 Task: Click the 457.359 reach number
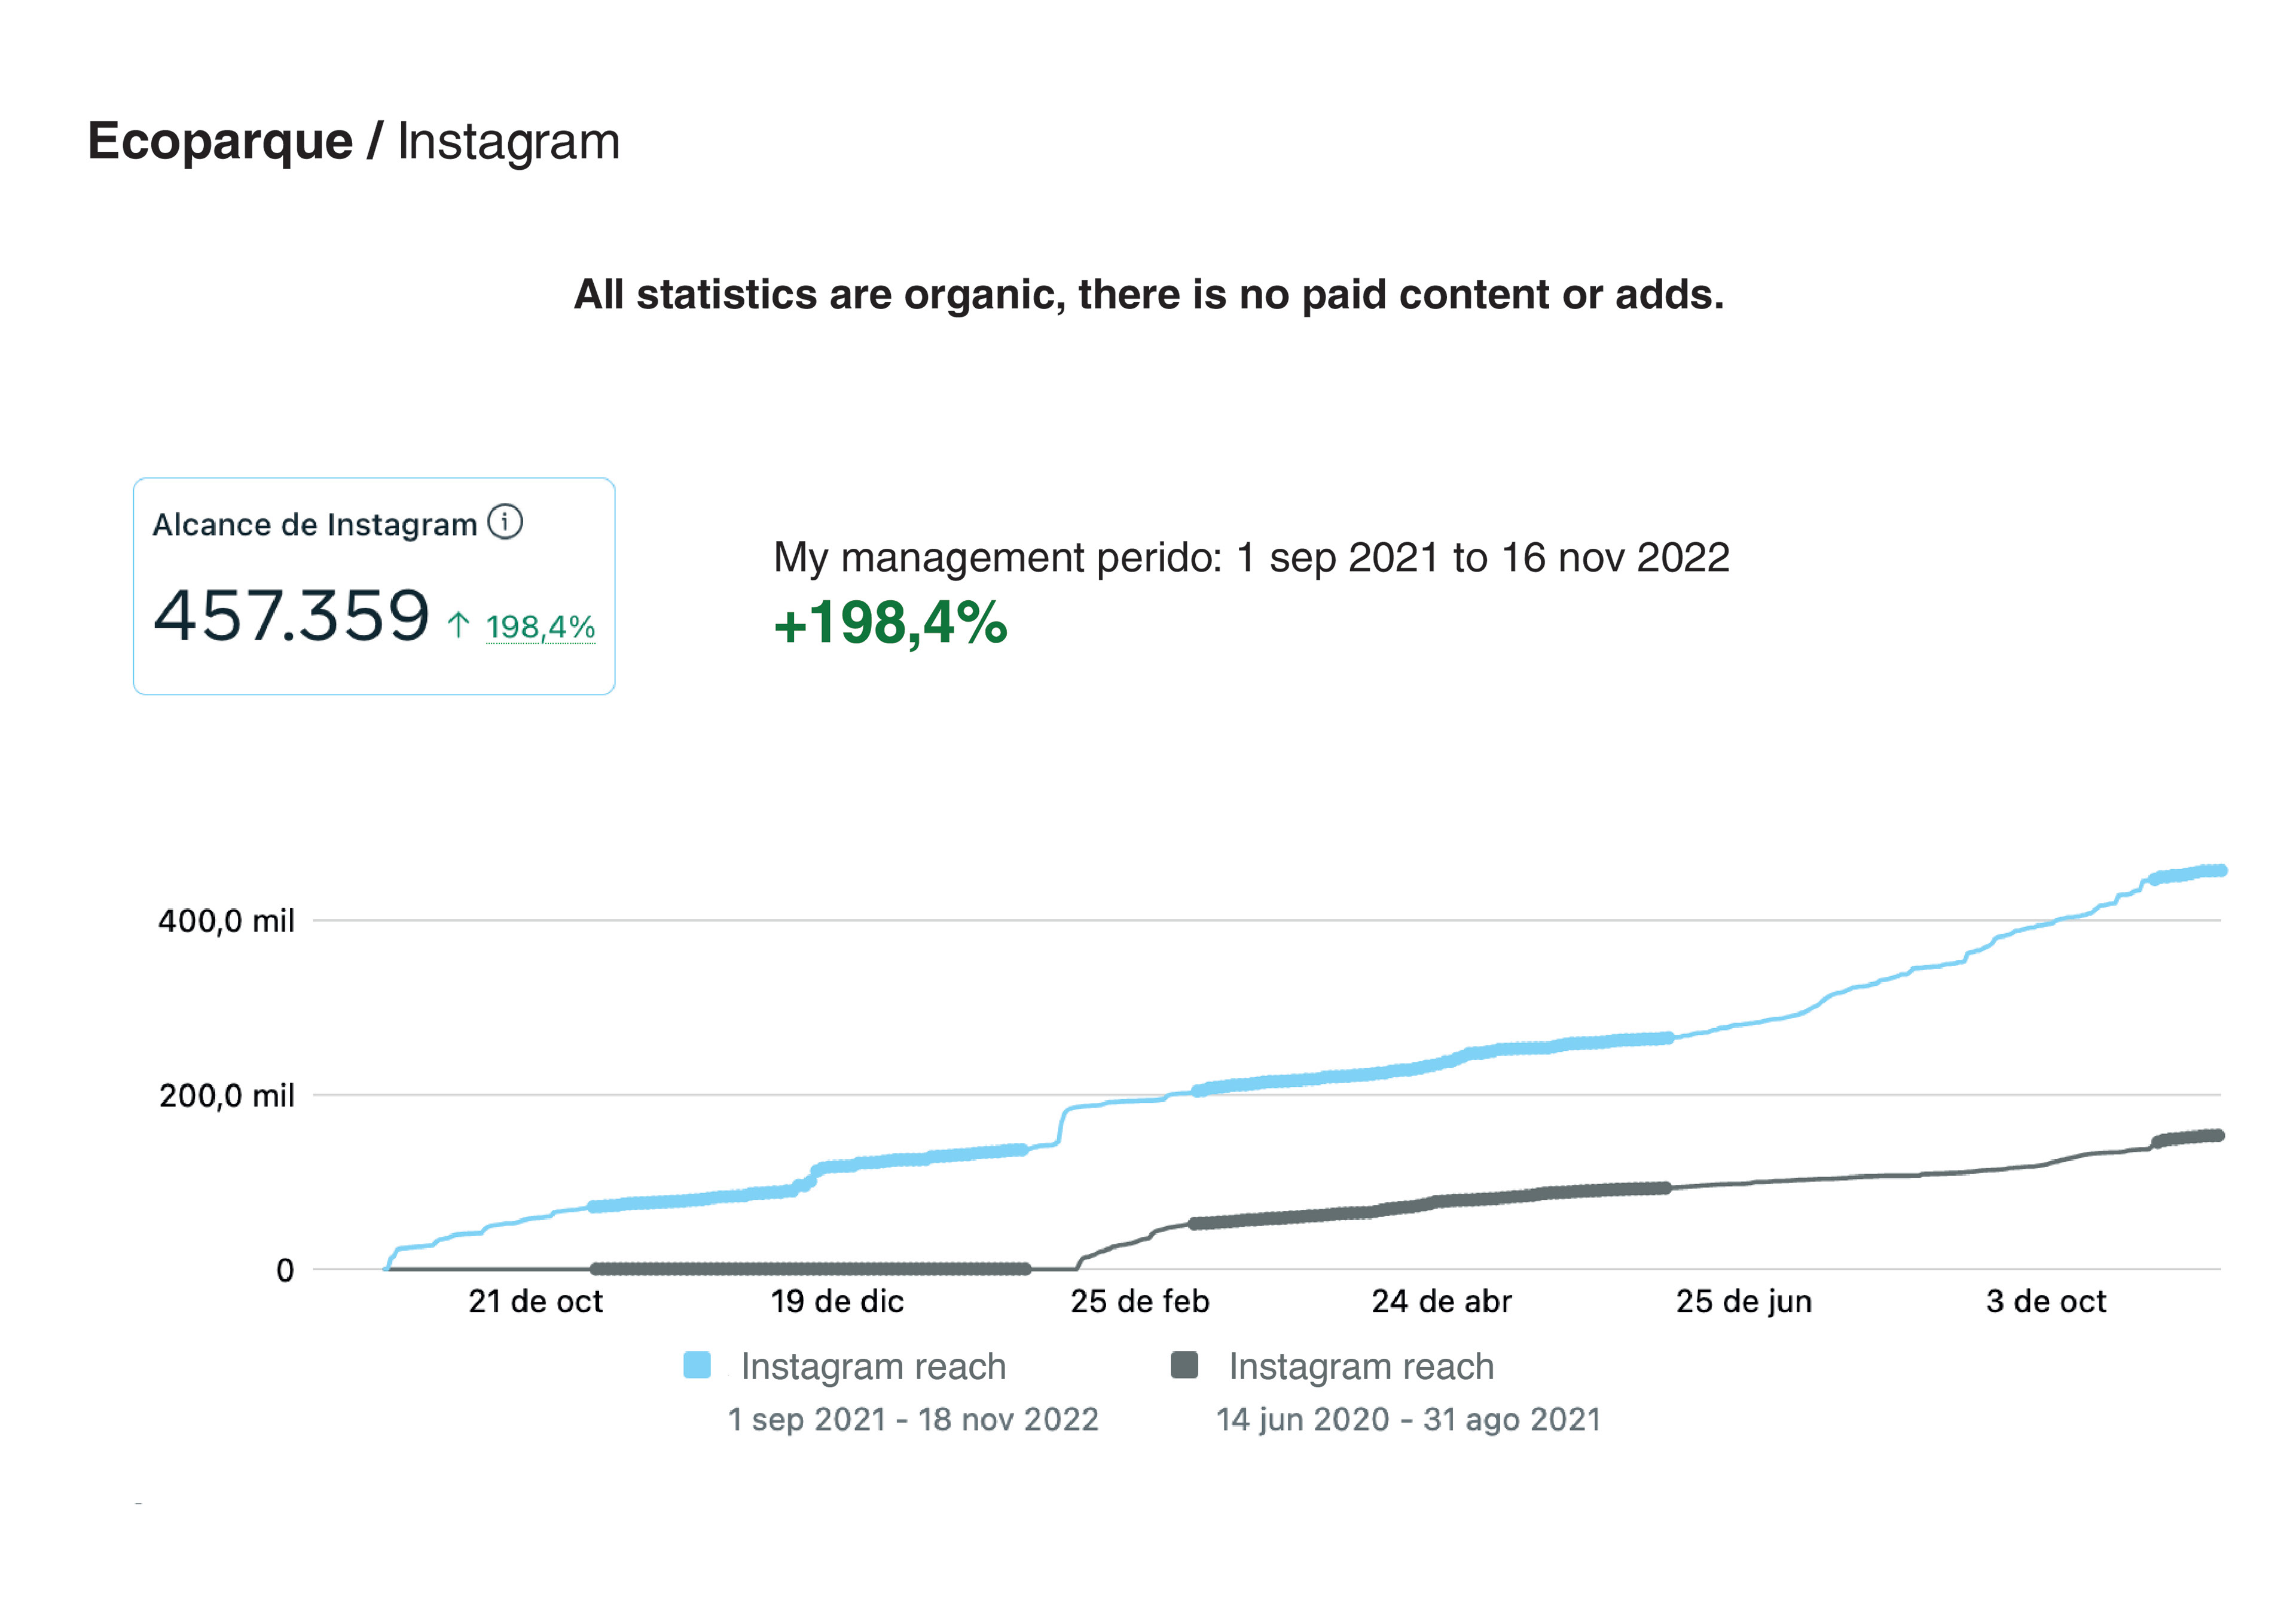[291, 616]
